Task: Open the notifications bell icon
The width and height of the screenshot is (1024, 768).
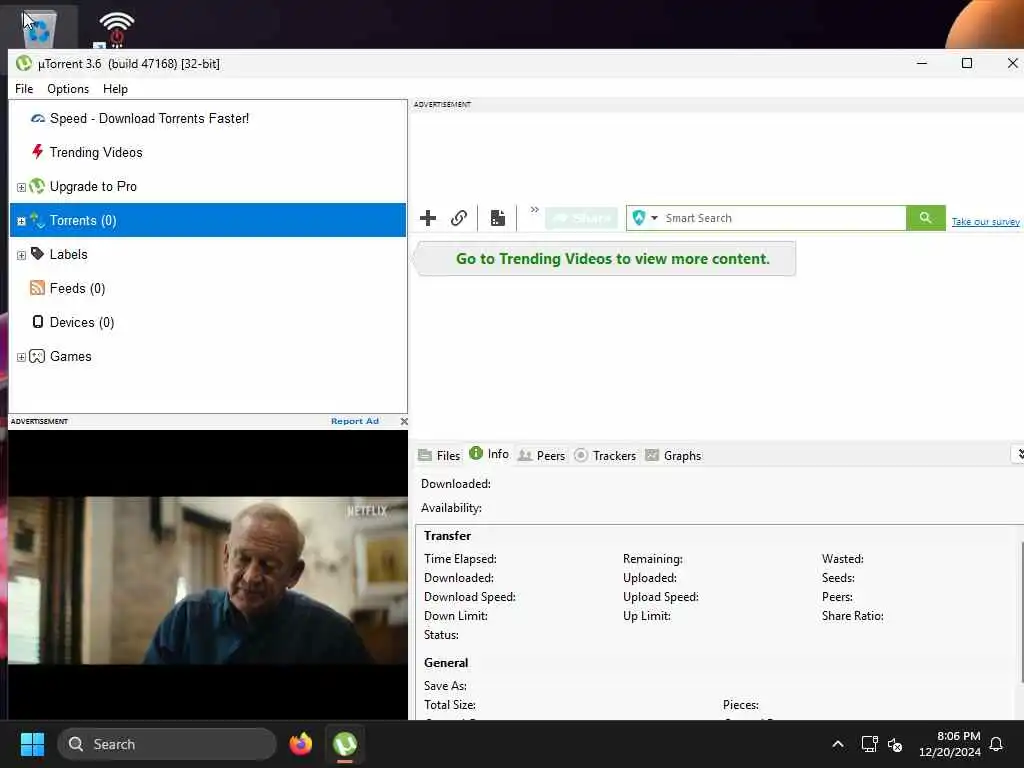Action: pos(996,744)
